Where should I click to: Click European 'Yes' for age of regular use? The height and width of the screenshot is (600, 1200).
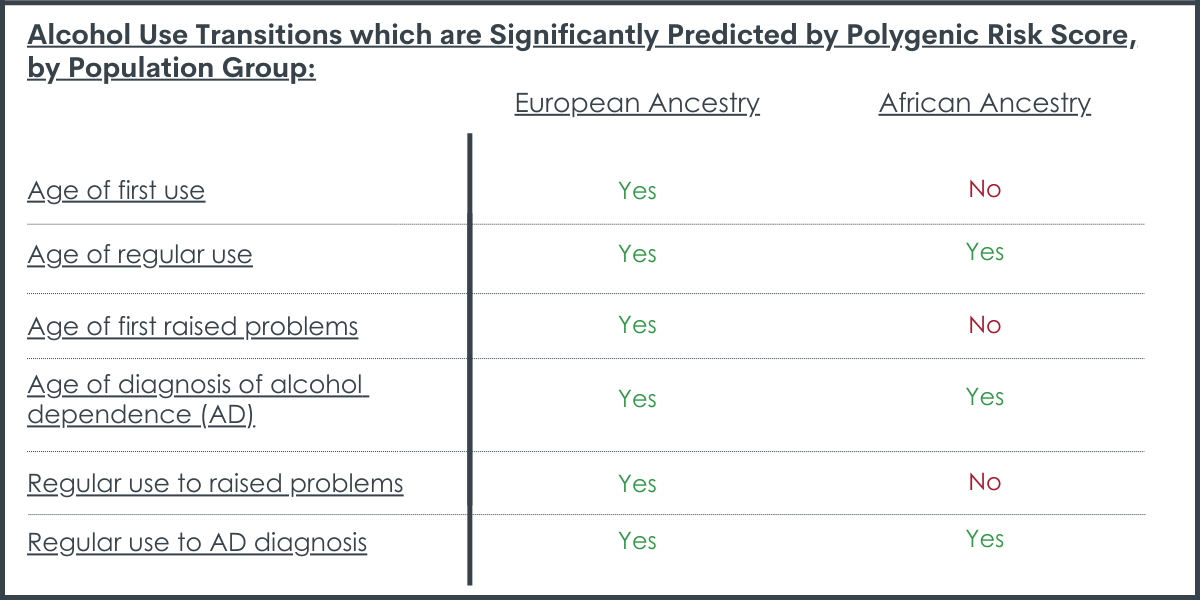637,254
